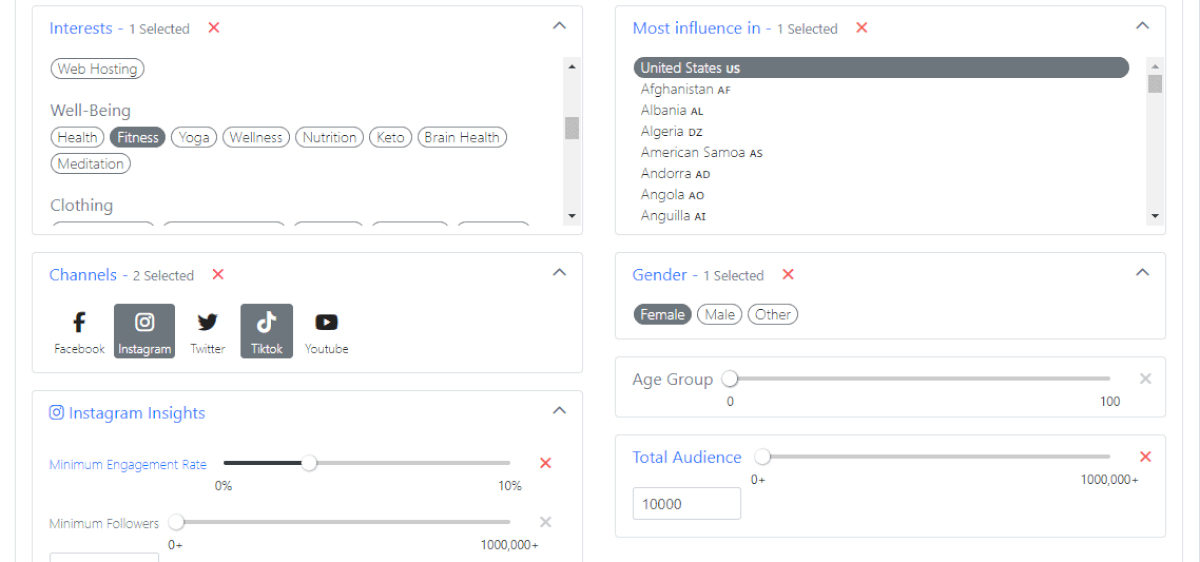Click country list scroll down arrow
This screenshot has height=562, width=1200.
pos(1155,216)
